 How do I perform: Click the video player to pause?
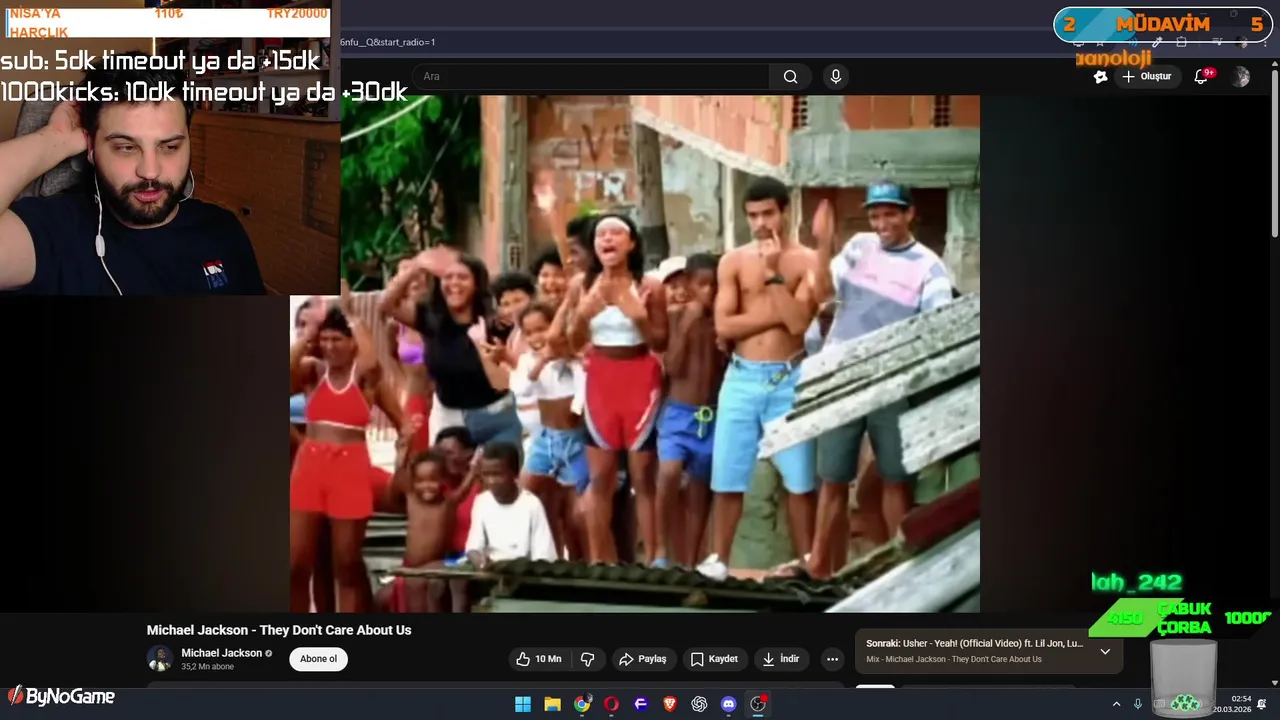[x=635, y=353]
